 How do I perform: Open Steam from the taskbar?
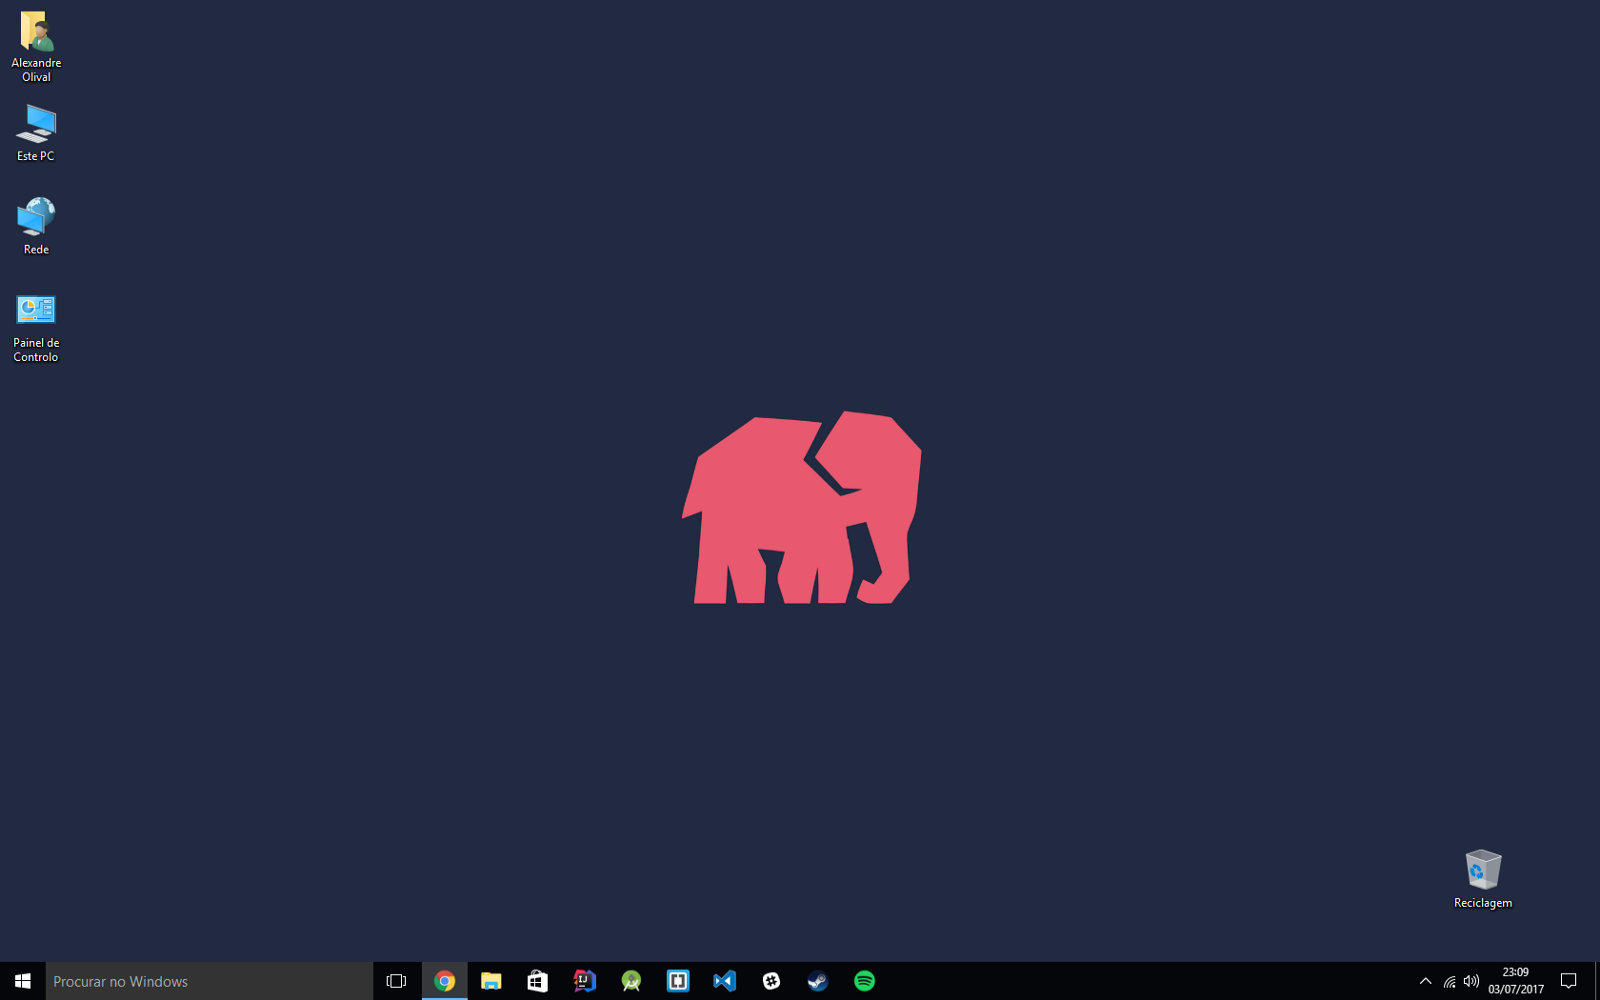(818, 981)
